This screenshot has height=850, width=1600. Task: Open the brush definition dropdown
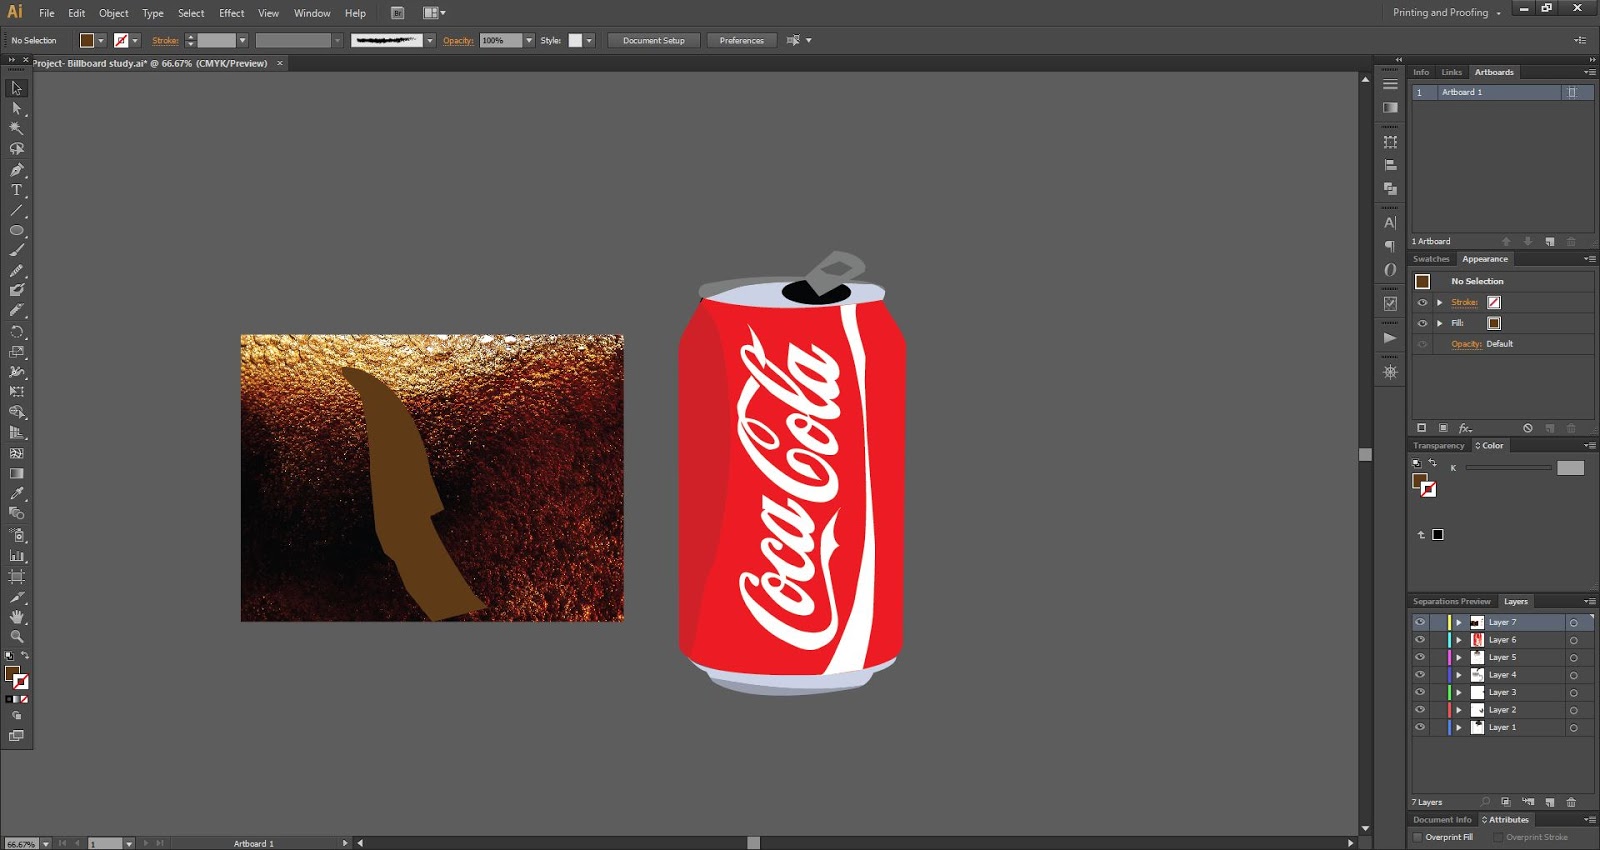[x=430, y=41]
